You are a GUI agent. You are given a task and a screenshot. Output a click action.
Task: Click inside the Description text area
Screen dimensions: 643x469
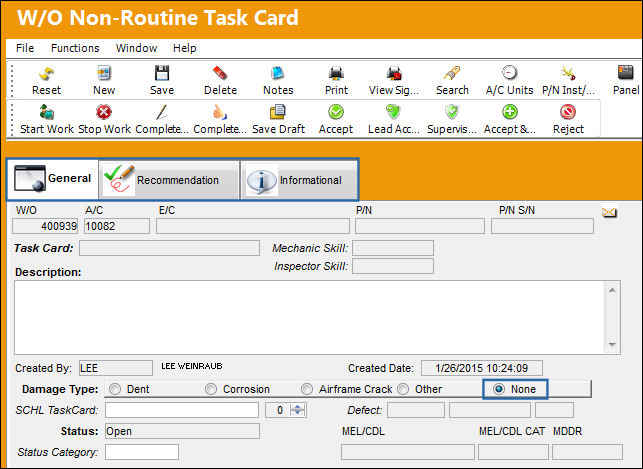[x=310, y=317]
